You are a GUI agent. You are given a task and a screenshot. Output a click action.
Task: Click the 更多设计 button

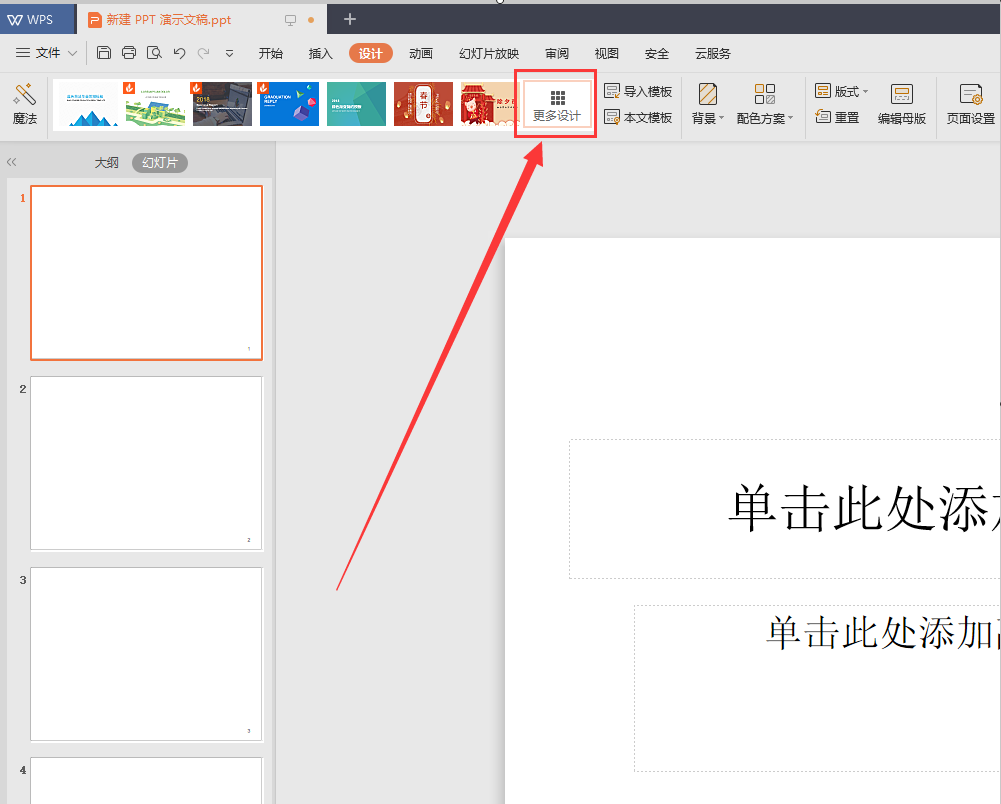555,103
